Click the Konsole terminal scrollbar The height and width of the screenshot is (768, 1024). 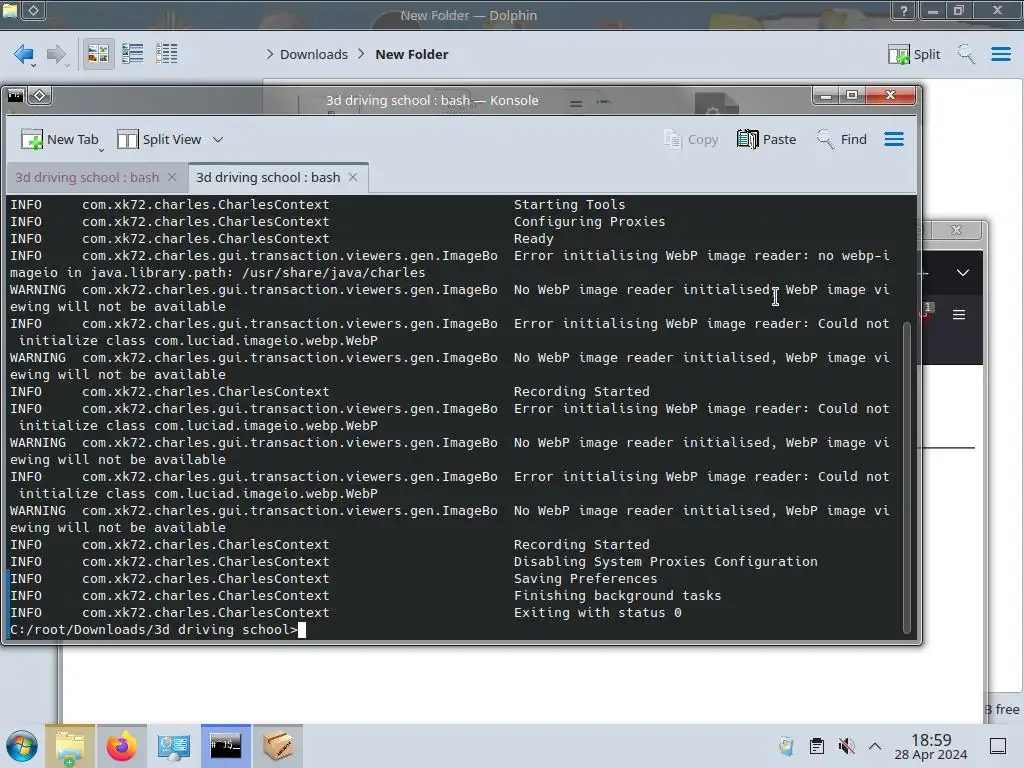(x=906, y=477)
